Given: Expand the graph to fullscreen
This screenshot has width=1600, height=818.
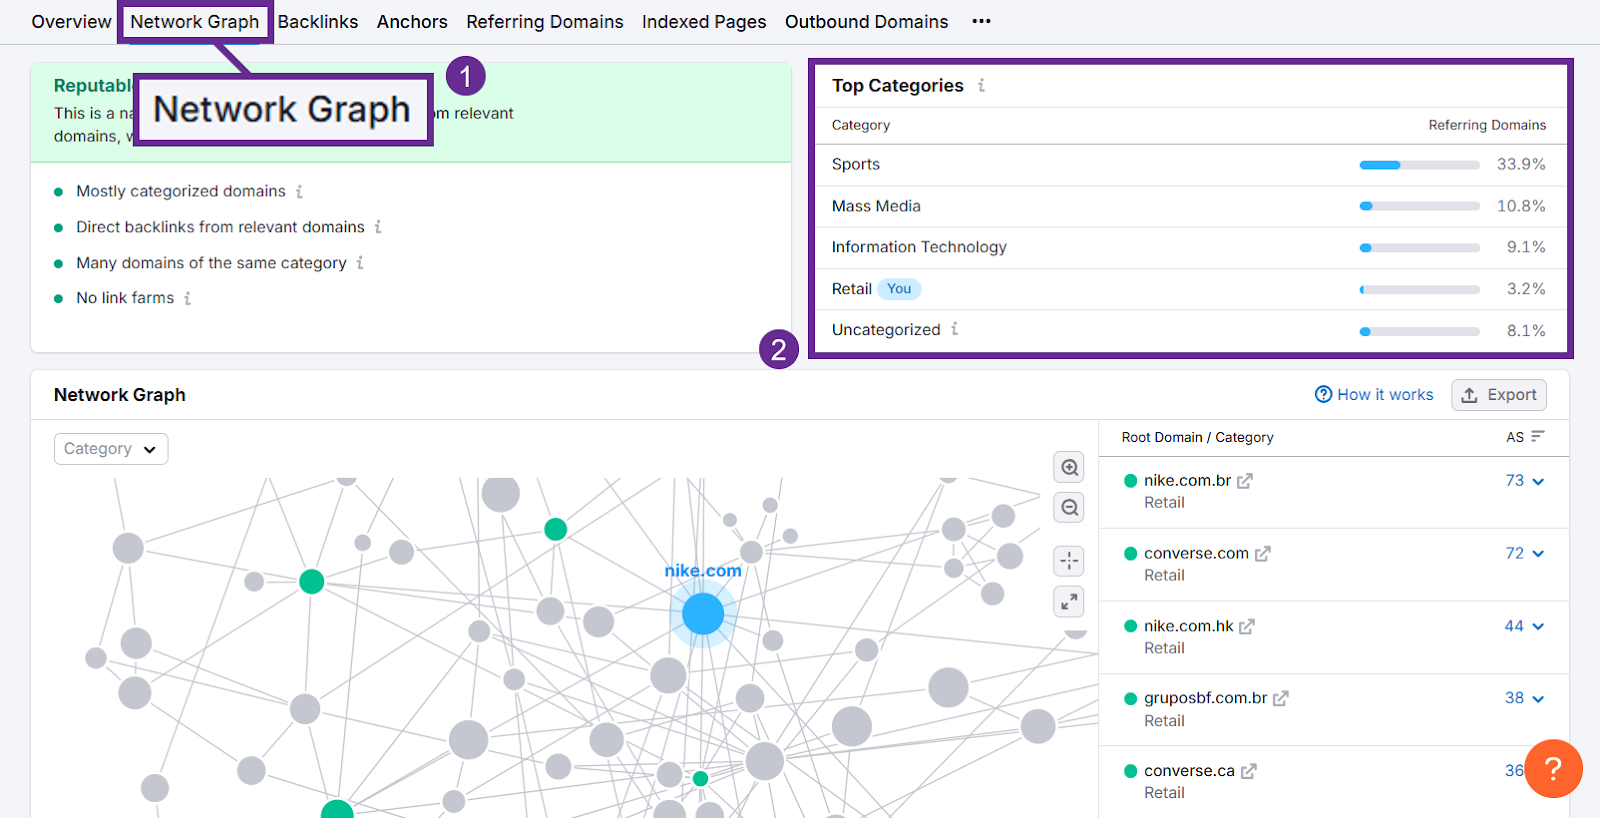Looking at the screenshot, I should 1070,601.
